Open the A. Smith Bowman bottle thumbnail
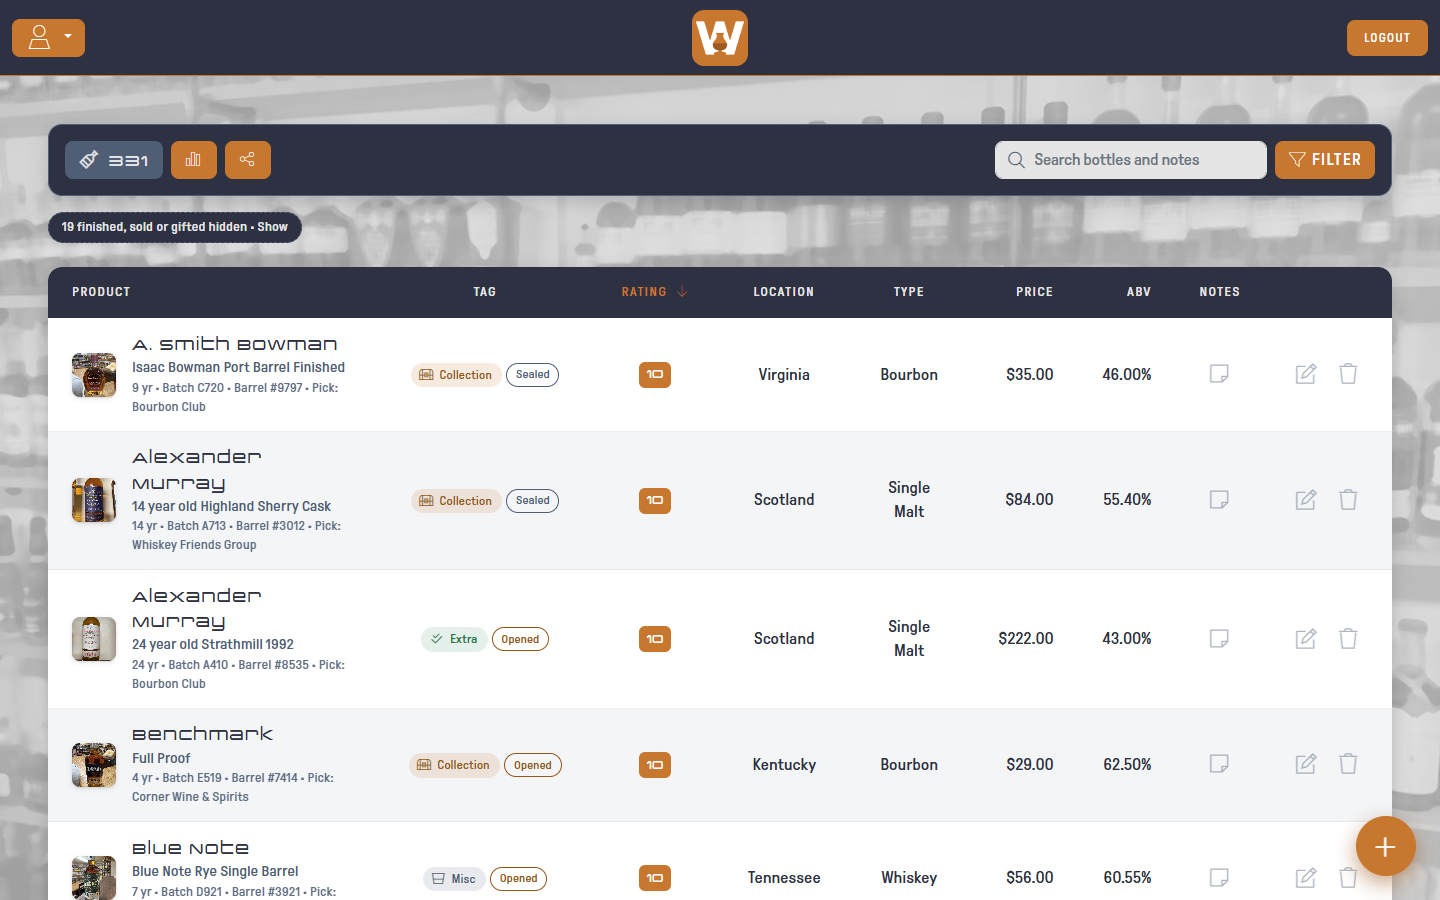1440x900 pixels. click(94, 375)
